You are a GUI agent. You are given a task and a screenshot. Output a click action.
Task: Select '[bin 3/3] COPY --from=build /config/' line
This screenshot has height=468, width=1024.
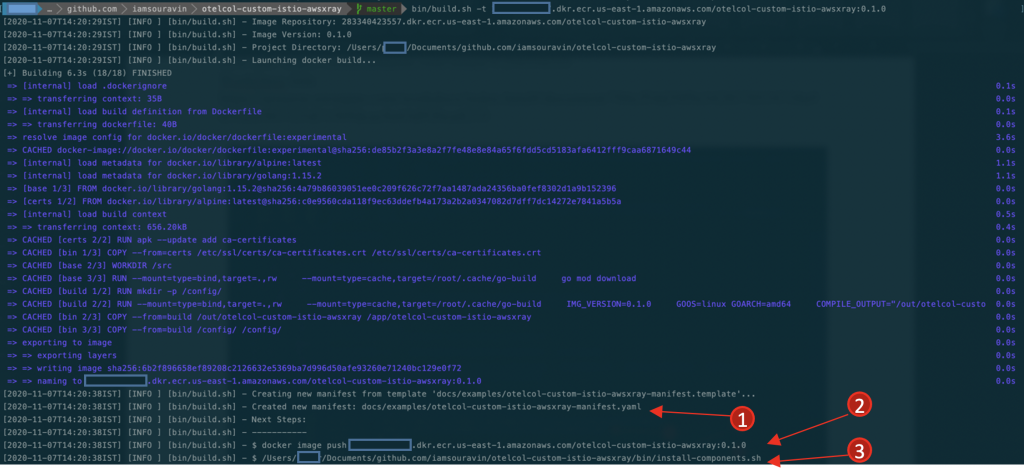coord(145,329)
